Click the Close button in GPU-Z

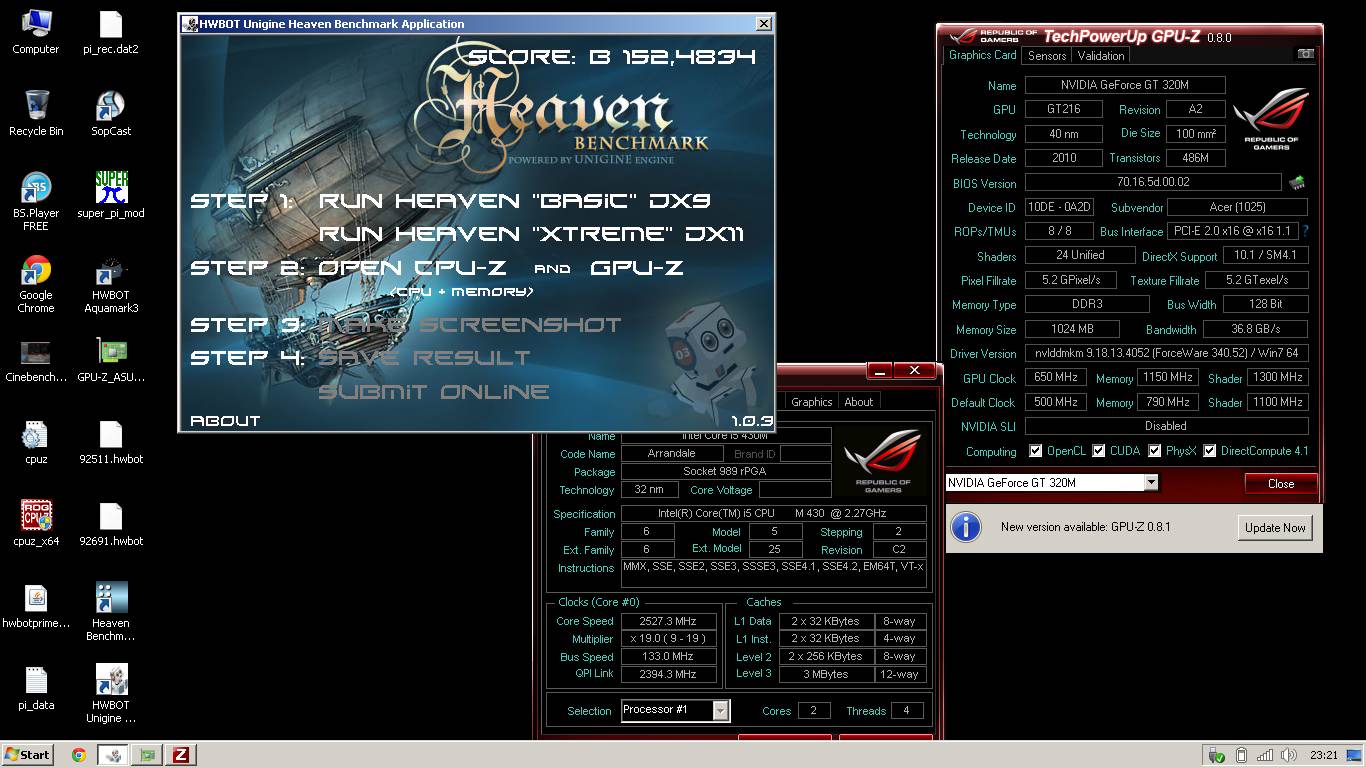point(1281,483)
